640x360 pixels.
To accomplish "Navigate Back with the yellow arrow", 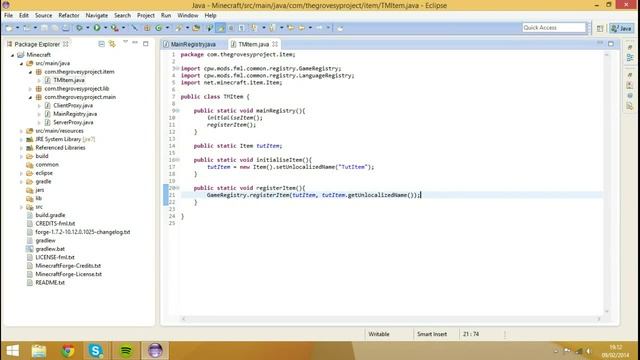I will 302,28.
